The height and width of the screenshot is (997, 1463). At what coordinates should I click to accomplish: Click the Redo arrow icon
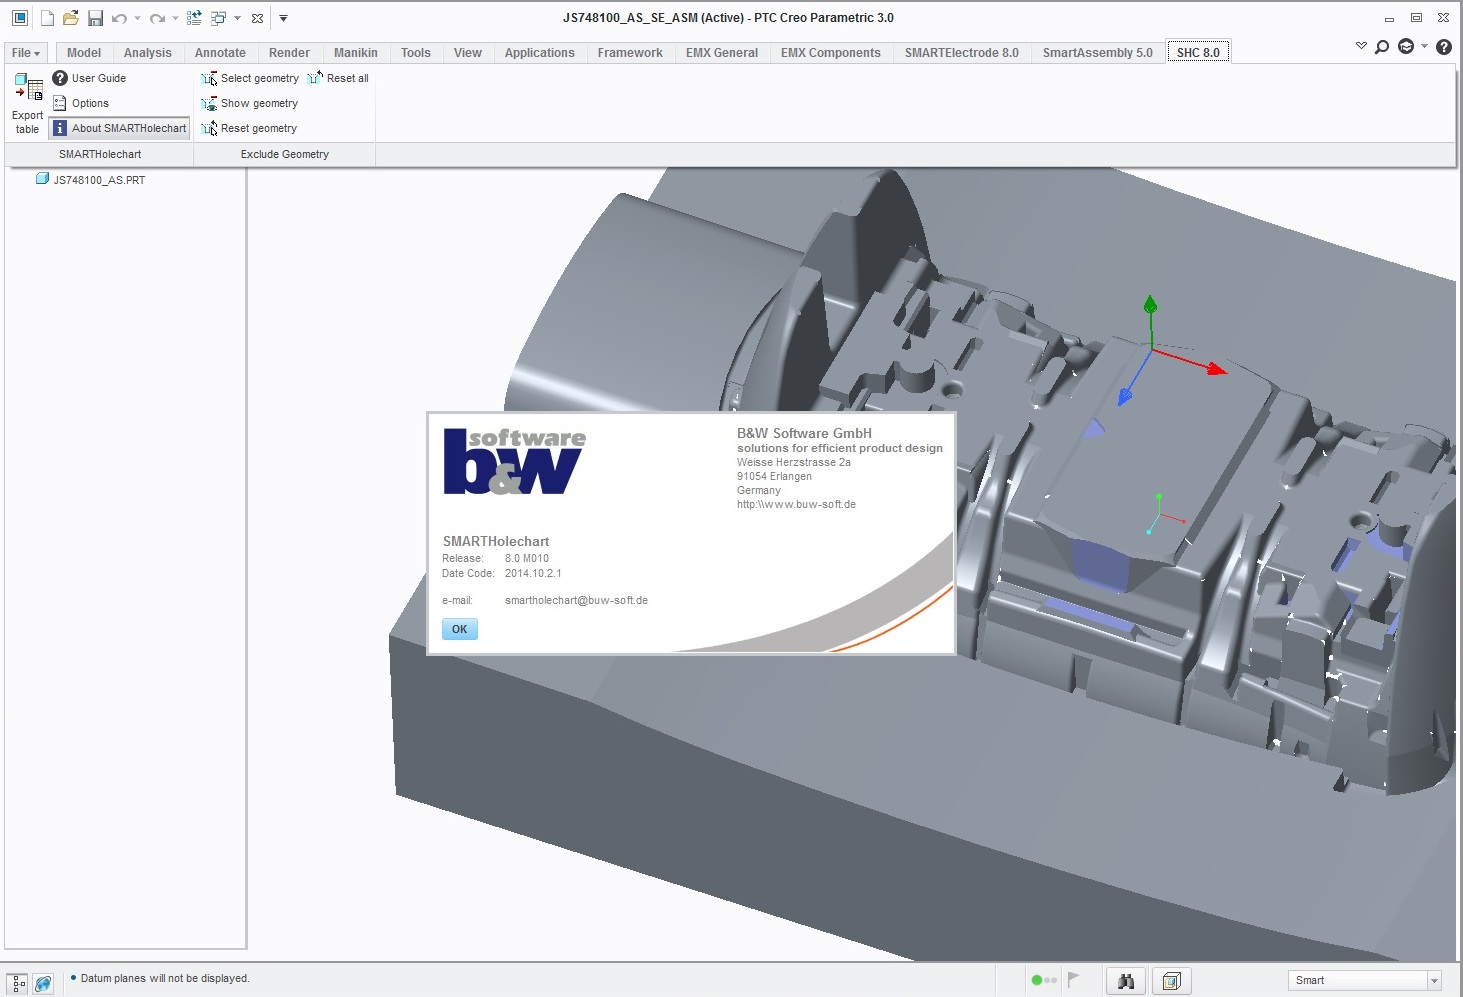[x=157, y=18]
